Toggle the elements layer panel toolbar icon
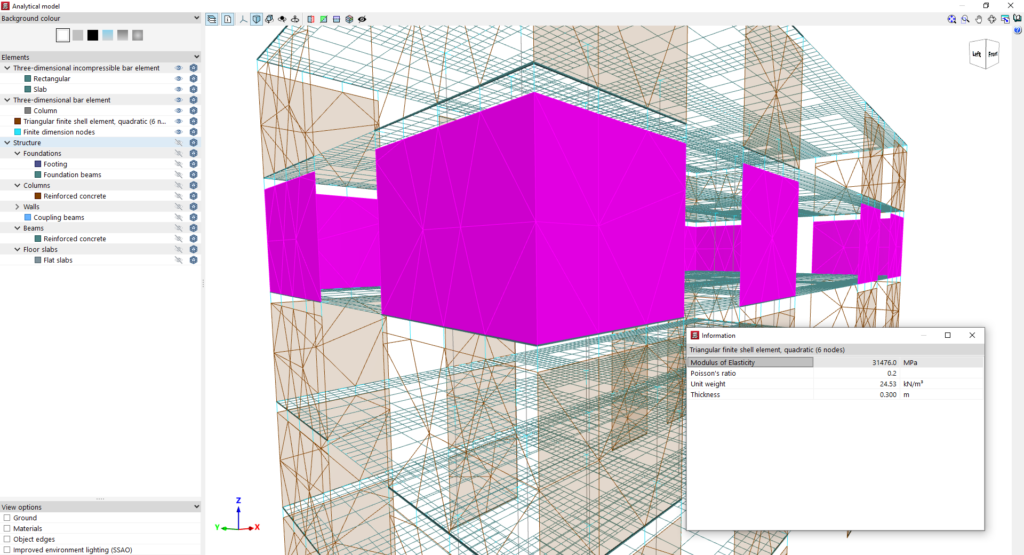Image resolution: width=1024 pixels, height=555 pixels. 212,19
